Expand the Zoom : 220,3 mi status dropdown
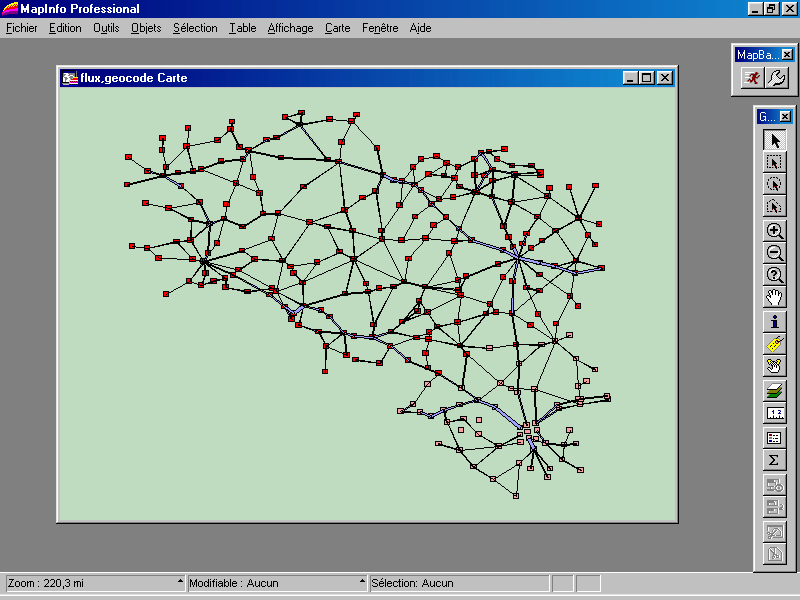This screenshot has width=800, height=600. pos(180,583)
